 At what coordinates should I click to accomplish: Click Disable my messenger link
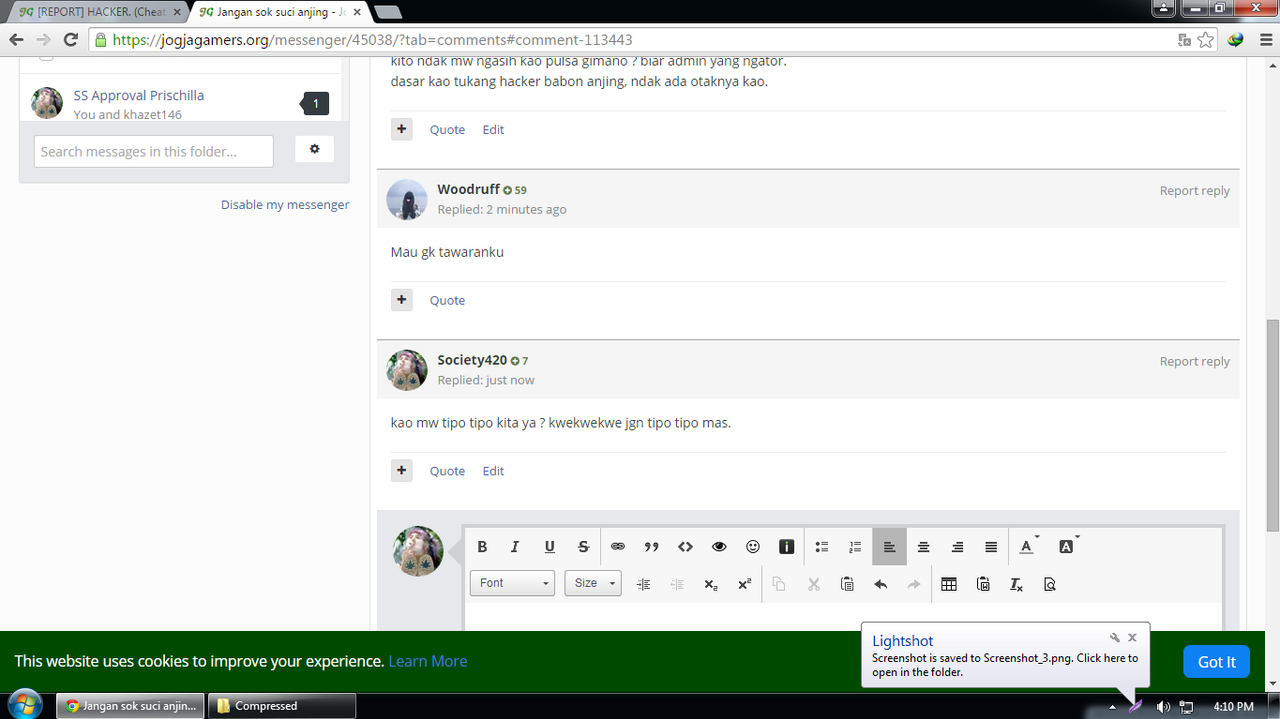[285, 205]
